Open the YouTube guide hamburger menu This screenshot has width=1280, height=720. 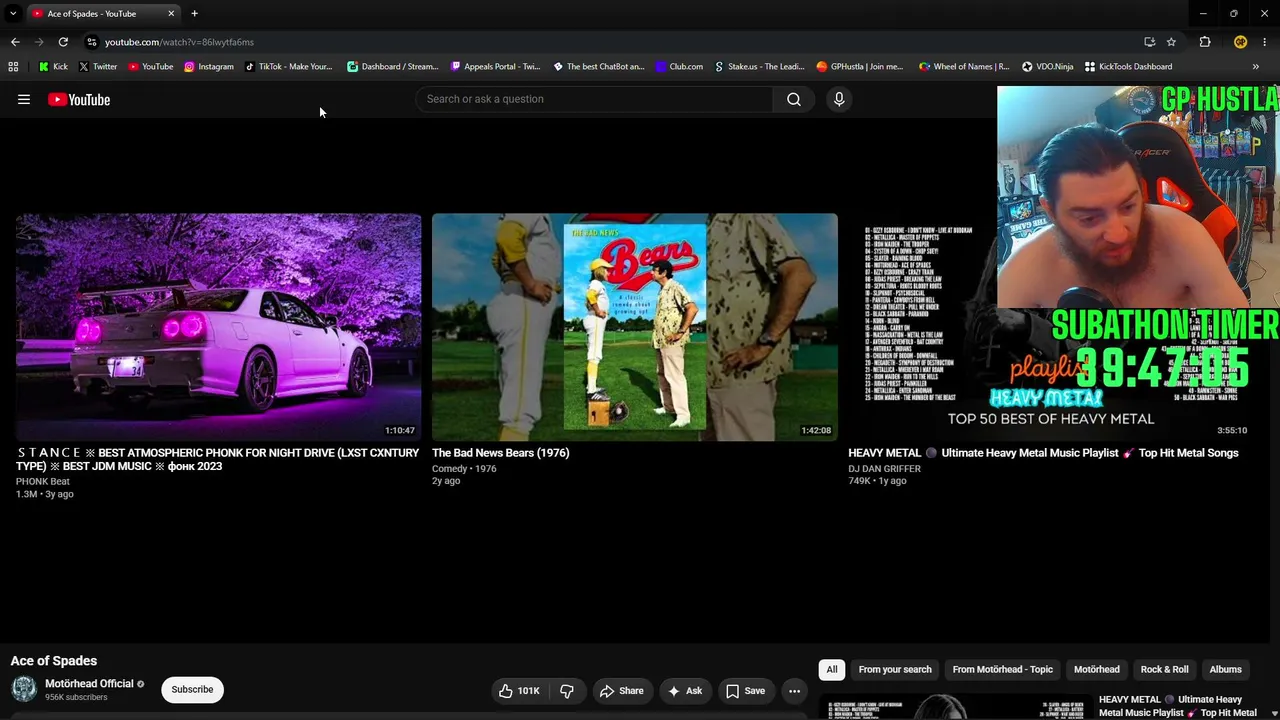tap(24, 99)
